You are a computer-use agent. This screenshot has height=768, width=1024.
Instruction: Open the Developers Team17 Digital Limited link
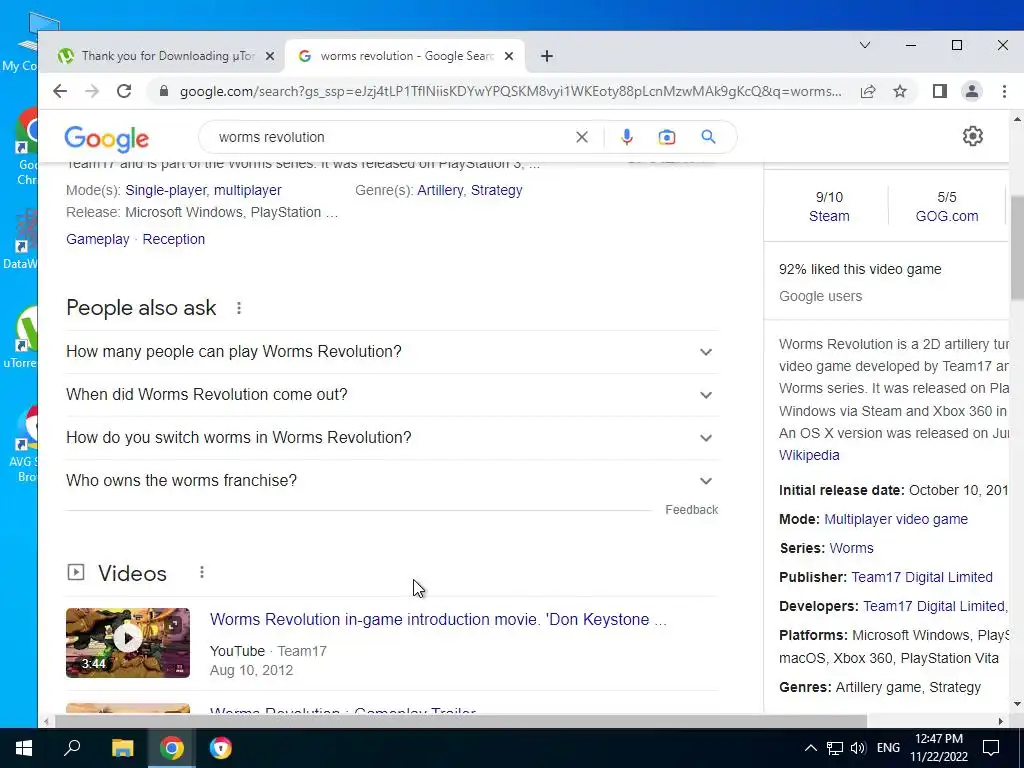pos(935,606)
